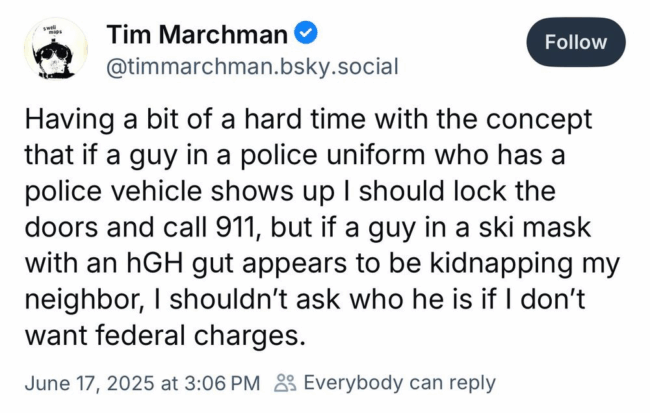The width and height of the screenshot is (650, 413).
Task: Click the "Everybody can reply" label
Action: pos(400,383)
